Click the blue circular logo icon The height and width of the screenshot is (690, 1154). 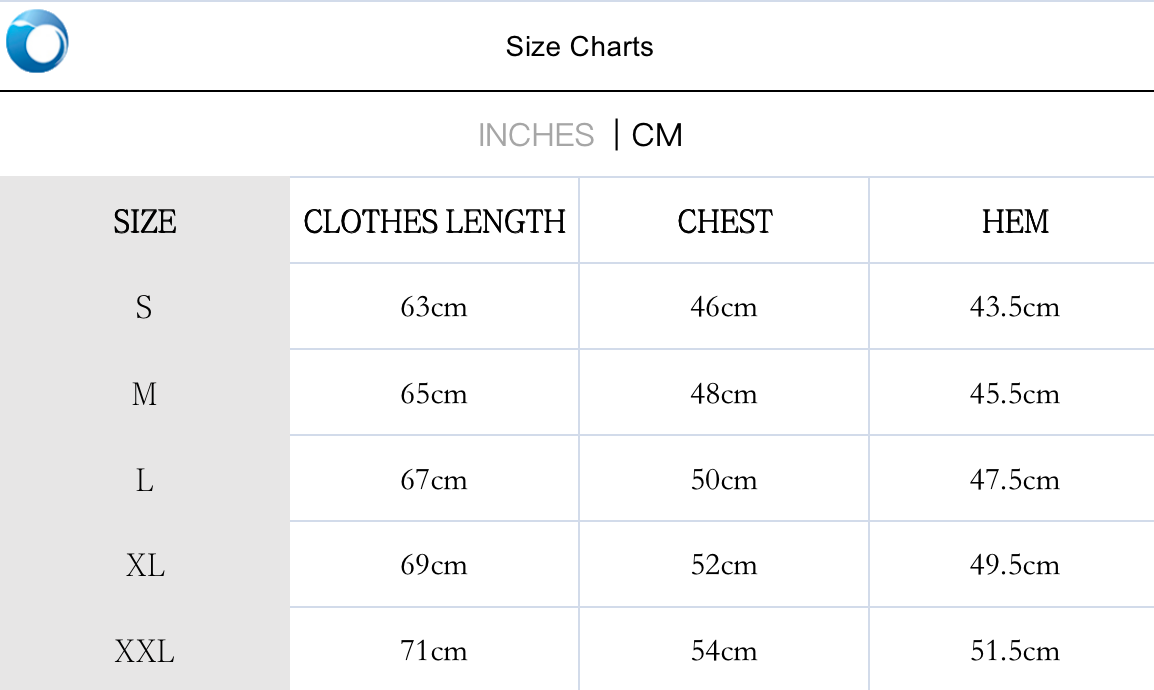pyautogui.click(x=37, y=42)
